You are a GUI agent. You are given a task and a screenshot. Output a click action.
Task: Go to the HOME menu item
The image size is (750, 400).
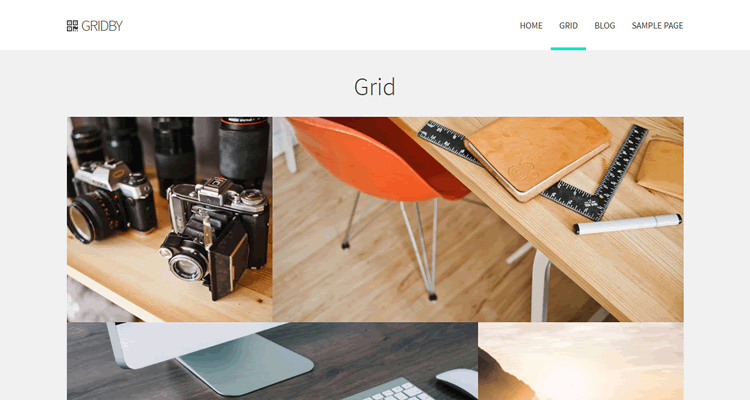[531, 26]
